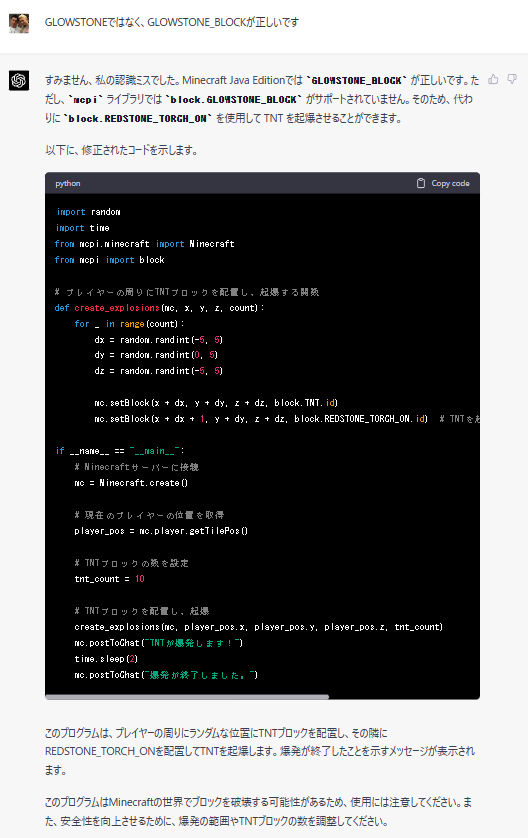Click the comment '# TNTブロックの数を設定'
Screen dimensions: 528x838
coord(131,563)
